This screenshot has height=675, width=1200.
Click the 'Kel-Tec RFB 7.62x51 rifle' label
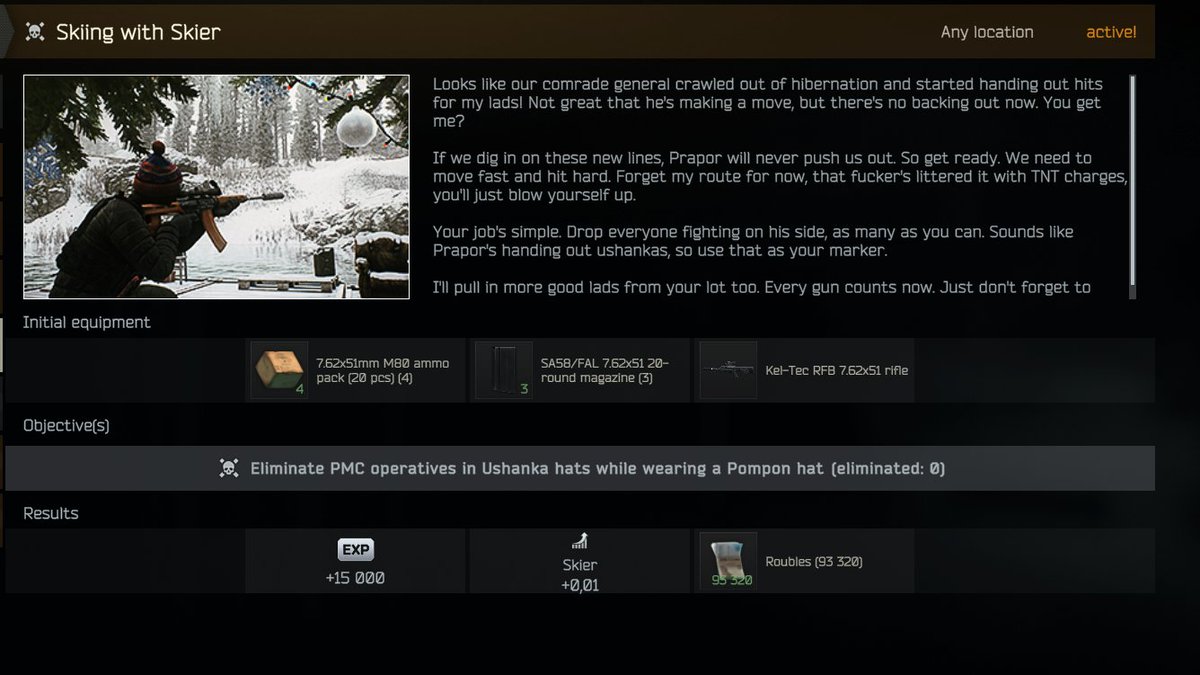pyautogui.click(x=837, y=370)
